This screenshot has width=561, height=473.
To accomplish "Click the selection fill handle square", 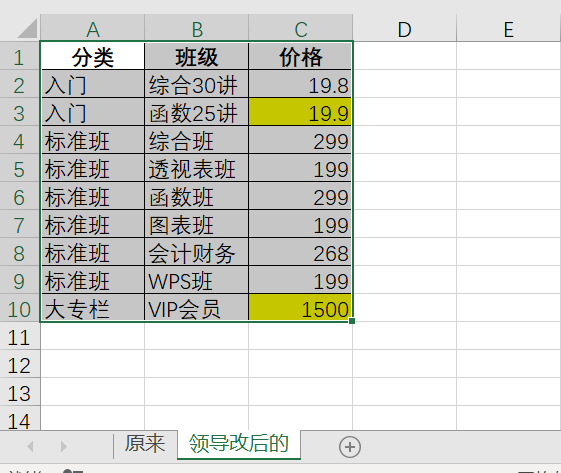I will coord(352,321).
